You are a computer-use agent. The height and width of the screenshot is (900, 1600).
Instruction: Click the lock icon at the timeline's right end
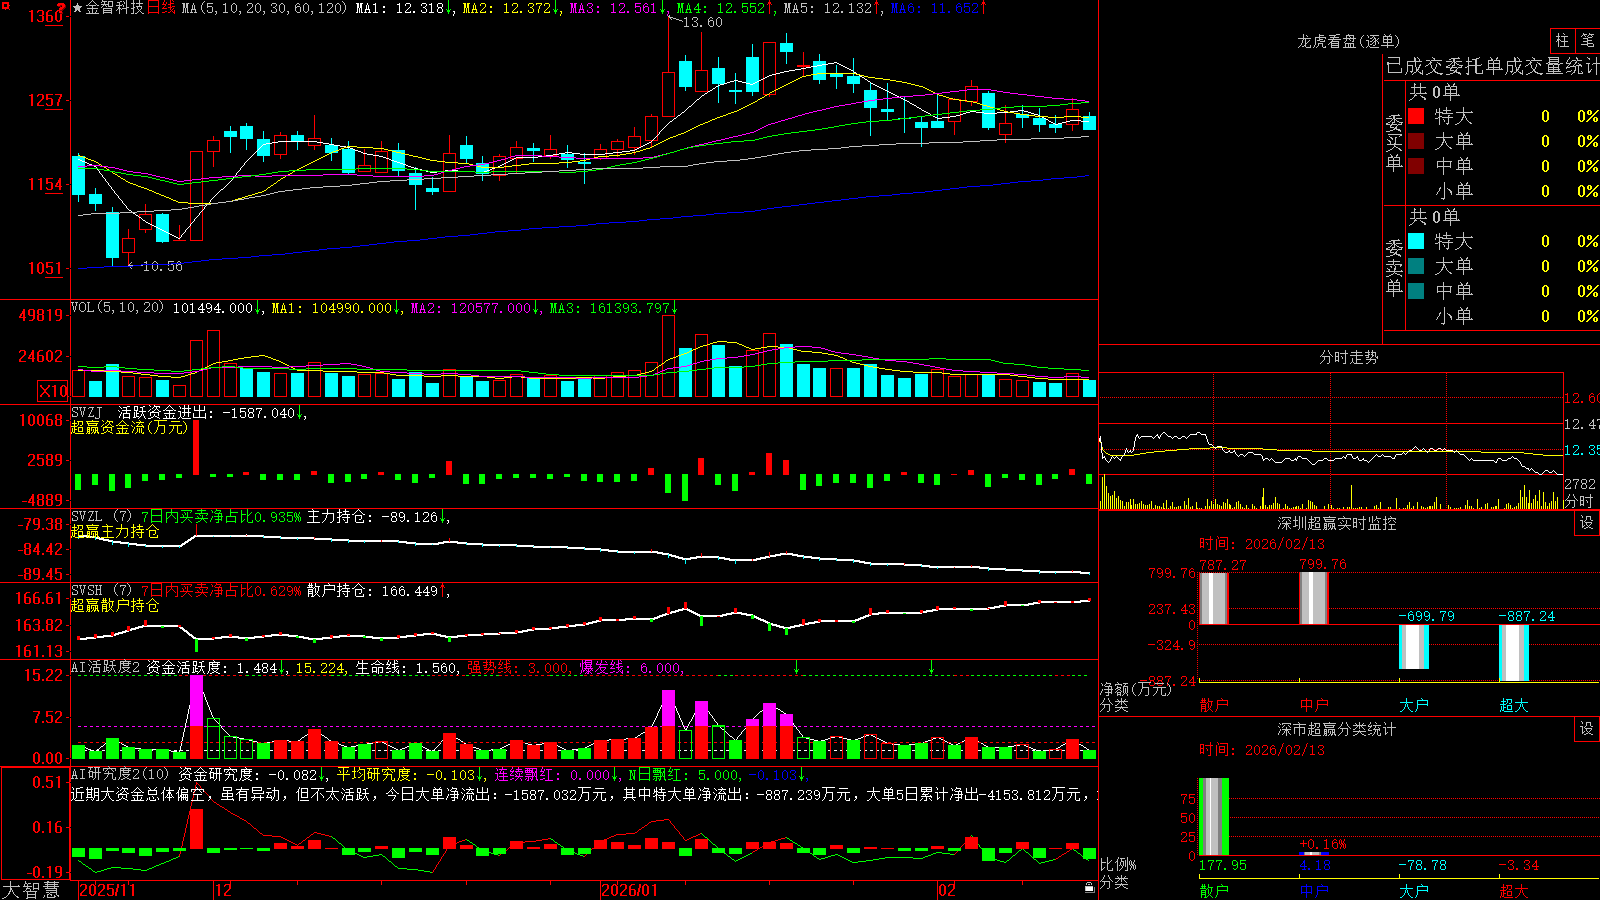tap(1089, 888)
